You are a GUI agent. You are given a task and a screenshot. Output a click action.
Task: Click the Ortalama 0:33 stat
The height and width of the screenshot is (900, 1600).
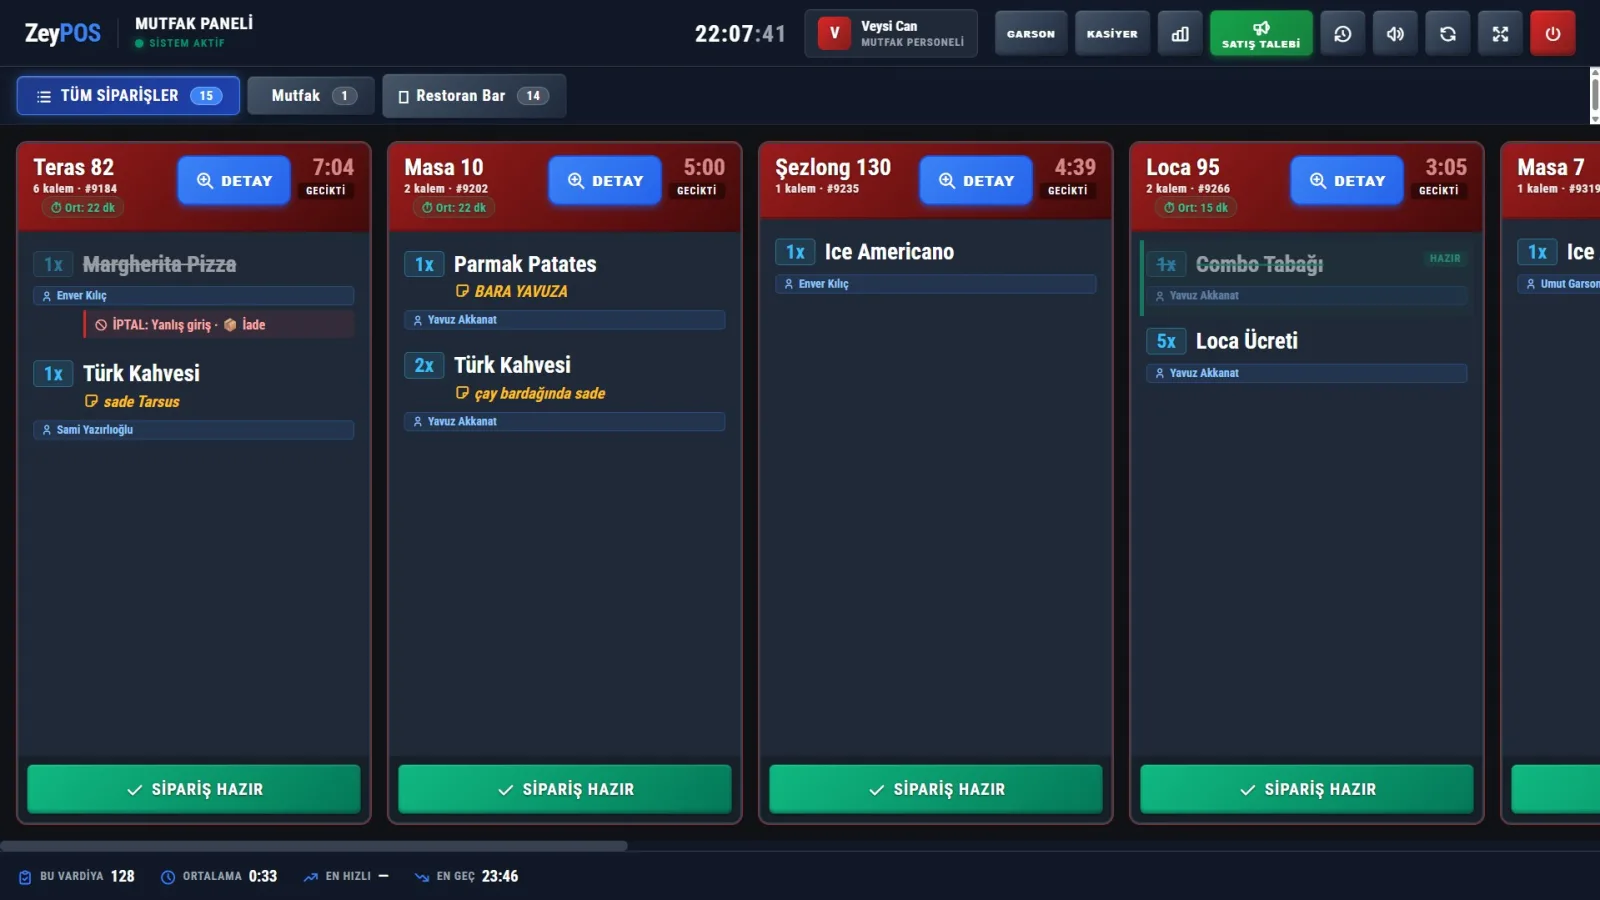[x=219, y=876]
